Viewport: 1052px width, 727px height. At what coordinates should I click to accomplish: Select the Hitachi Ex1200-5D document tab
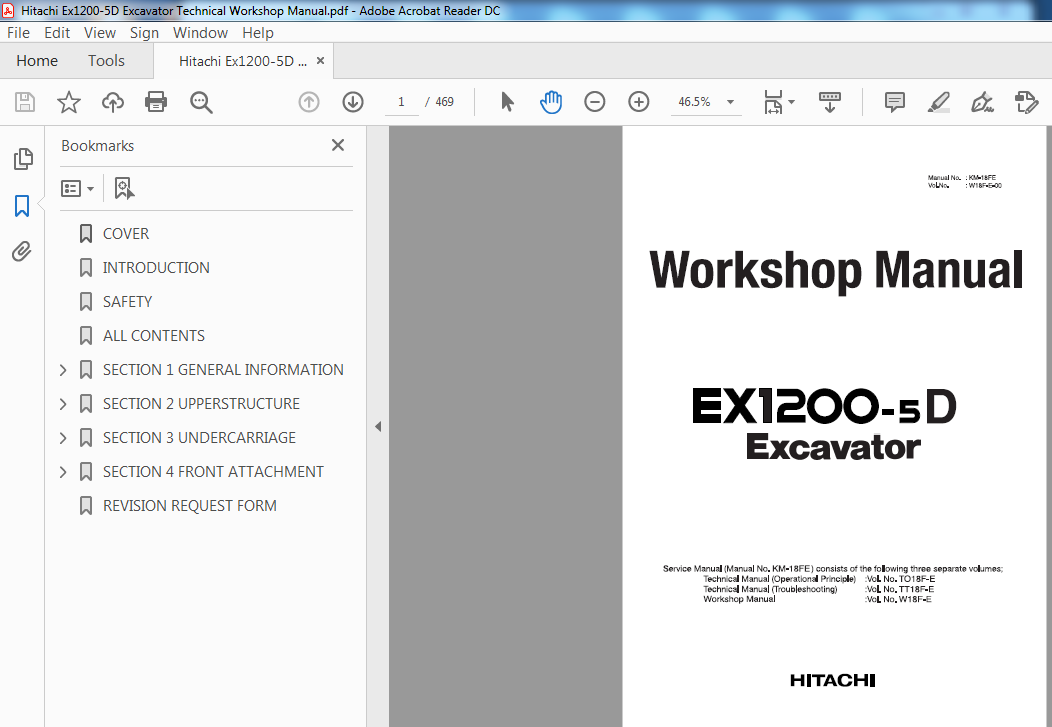pos(242,61)
